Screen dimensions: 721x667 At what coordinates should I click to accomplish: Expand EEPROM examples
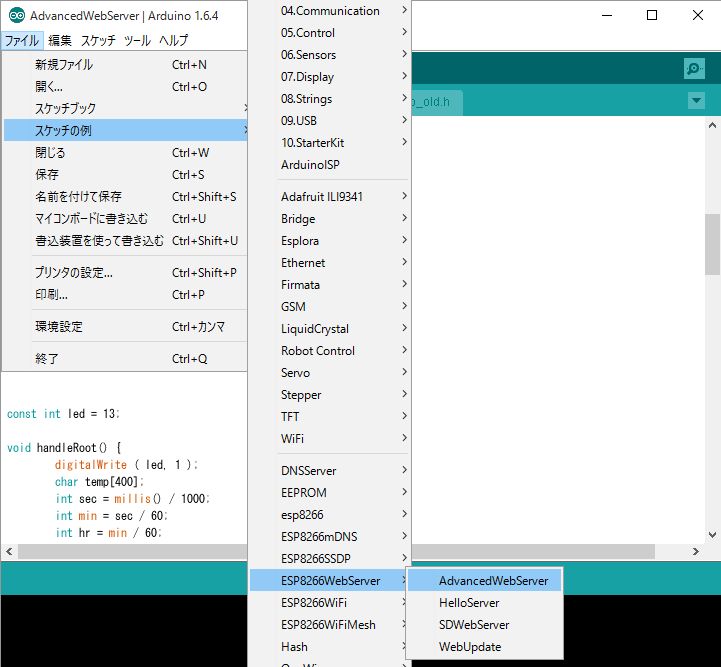point(329,493)
